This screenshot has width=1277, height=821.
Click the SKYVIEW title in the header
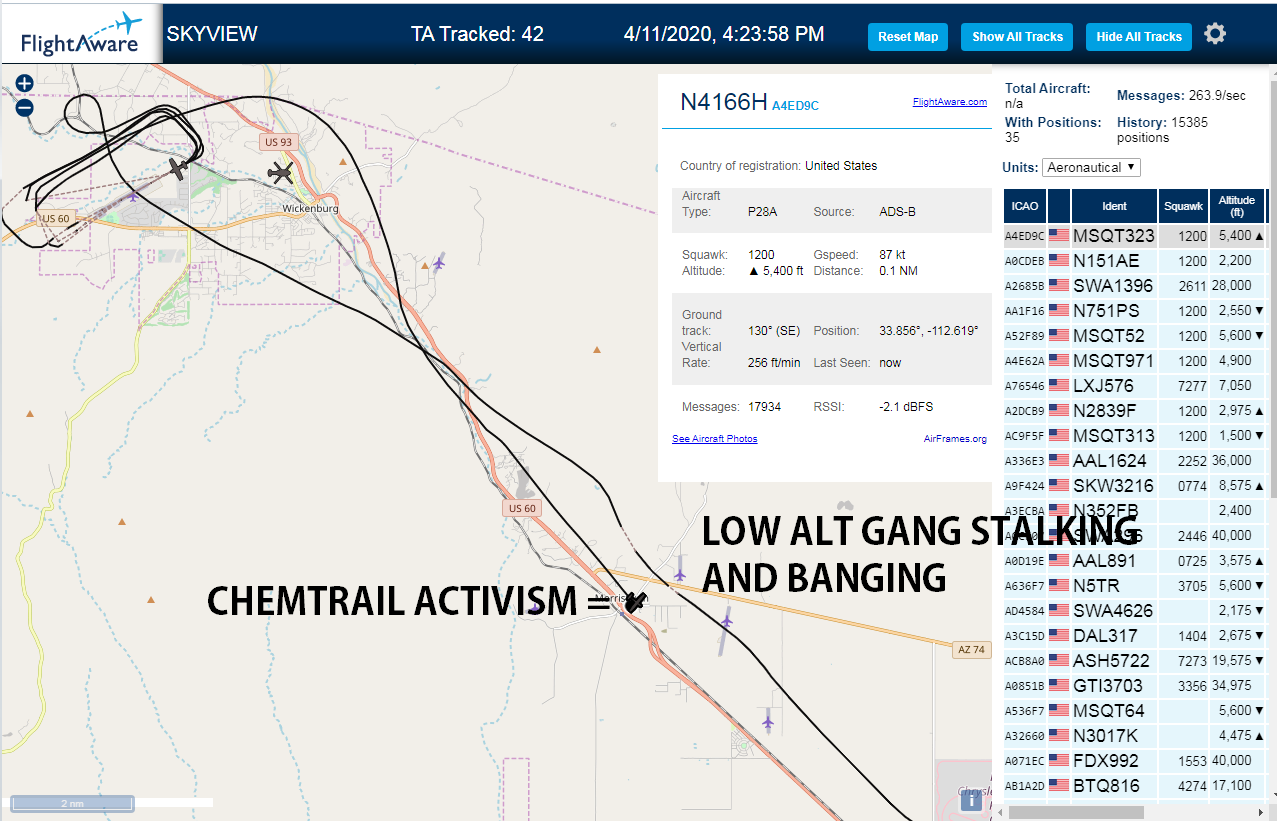click(x=212, y=34)
